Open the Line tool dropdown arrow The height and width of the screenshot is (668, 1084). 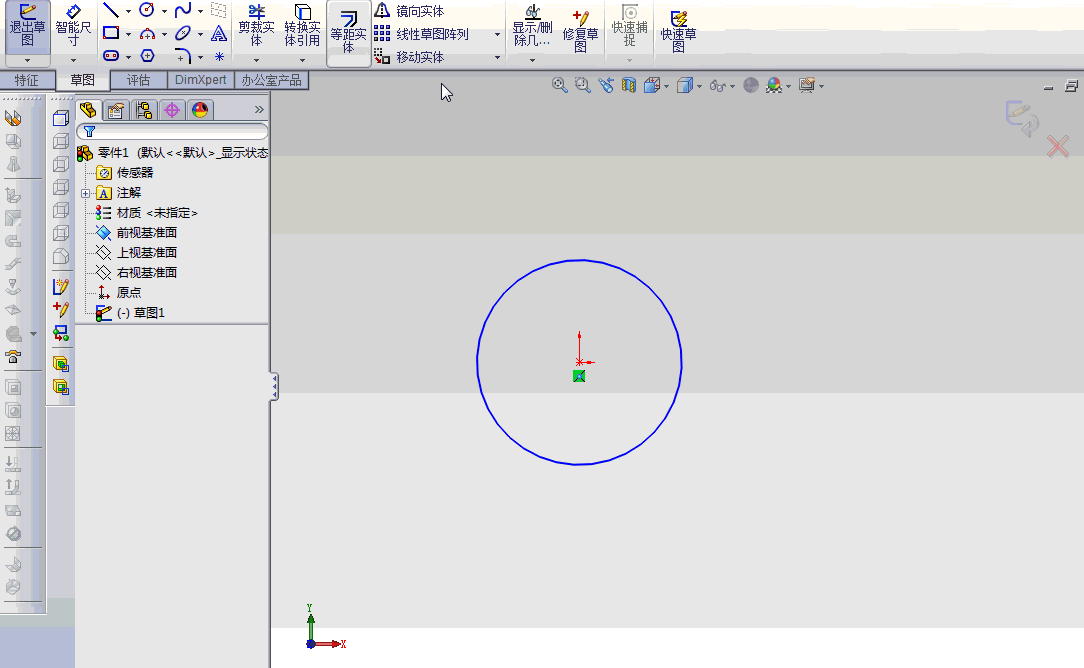[x=128, y=11]
